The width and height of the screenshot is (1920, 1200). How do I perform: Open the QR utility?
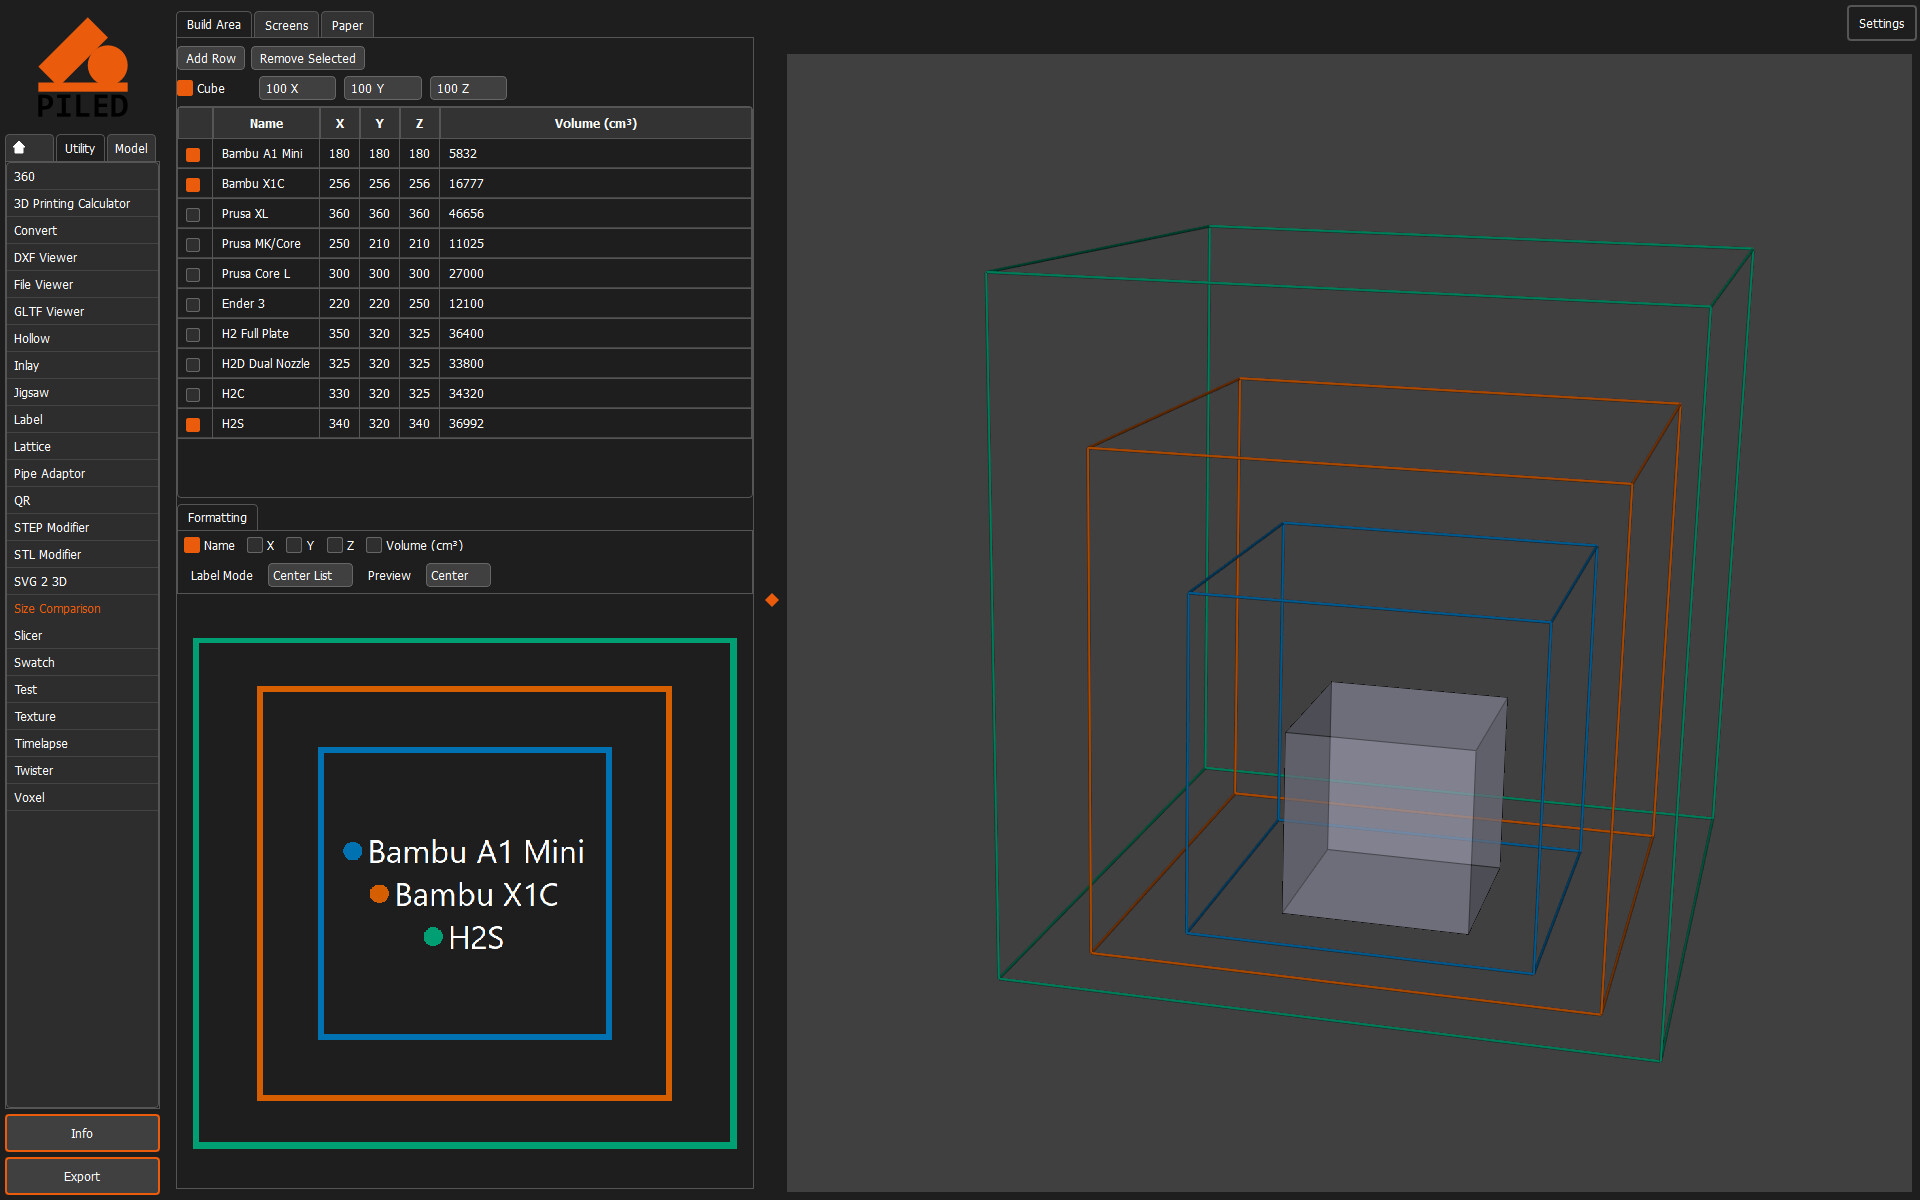(82, 500)
